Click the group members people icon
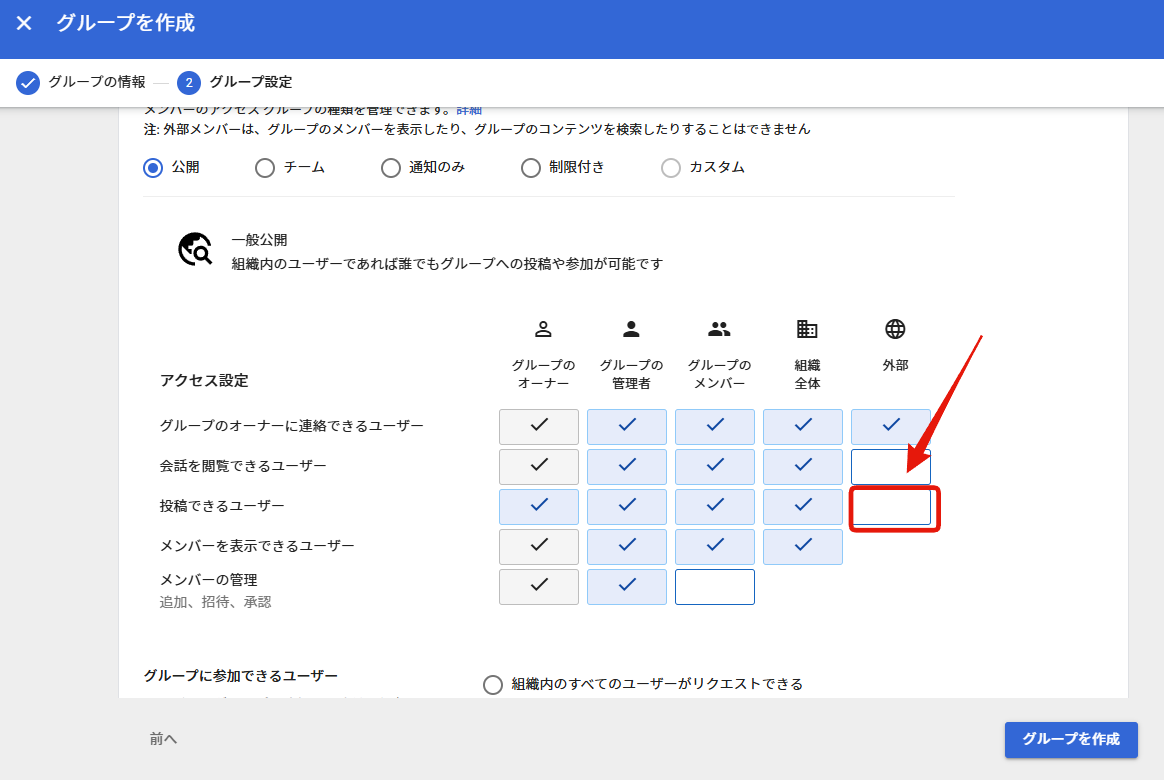The image size is (1164, 780). pyautogui.click(x=719, y=329)
